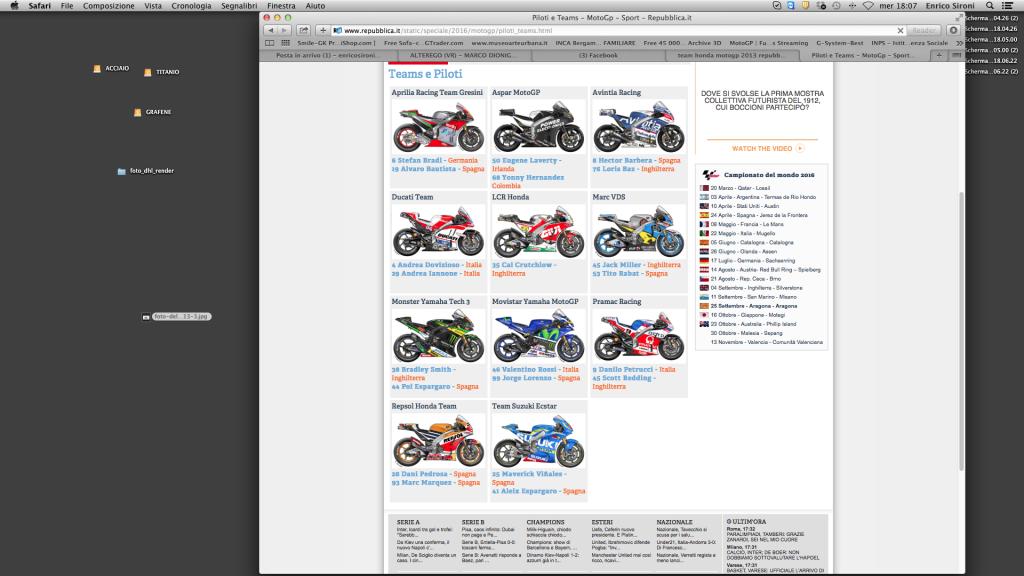
Task: Click the Aprilia Racing Team Gresini bike image
Action: 438,127
